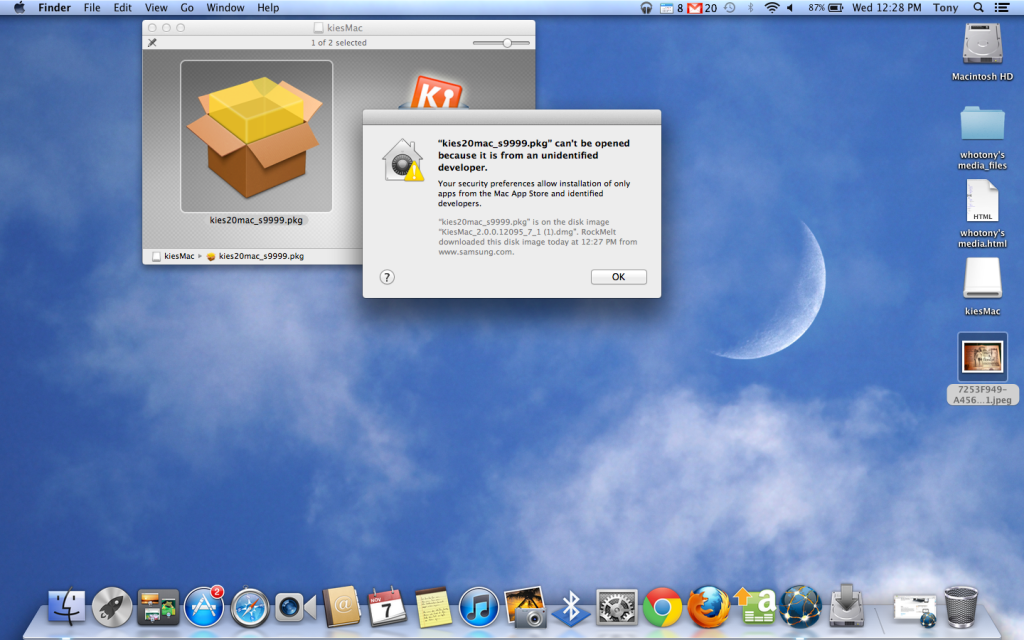
Task: Open the File menu
Action: [92, 8]
